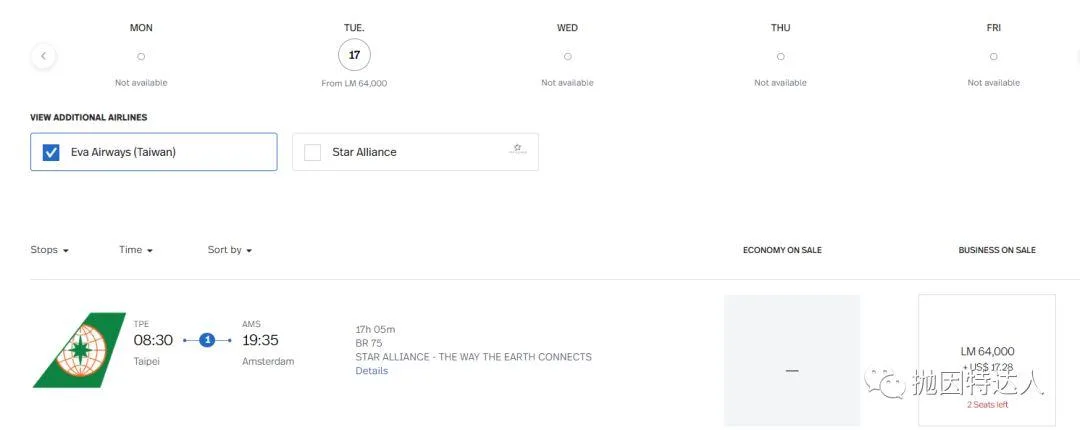Image resolution: width=1080 pixels, height=430 pixels.
Task: Select the Monday date radio dot
Action: tap(141, 57)
